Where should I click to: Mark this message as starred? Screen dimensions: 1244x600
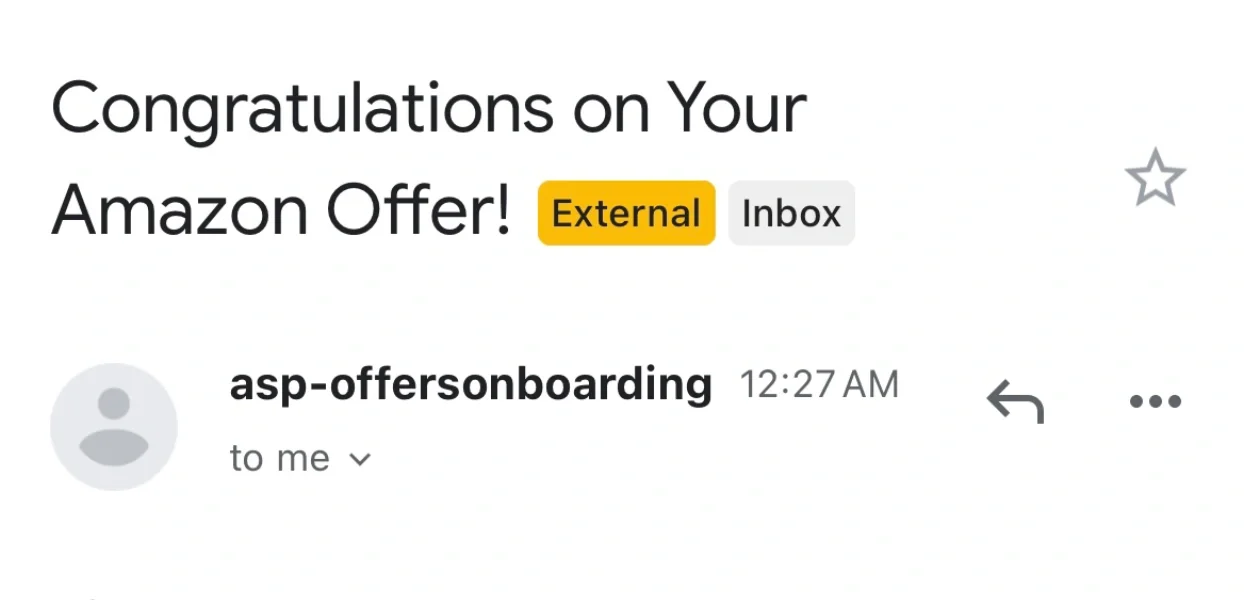[1155, 180]
